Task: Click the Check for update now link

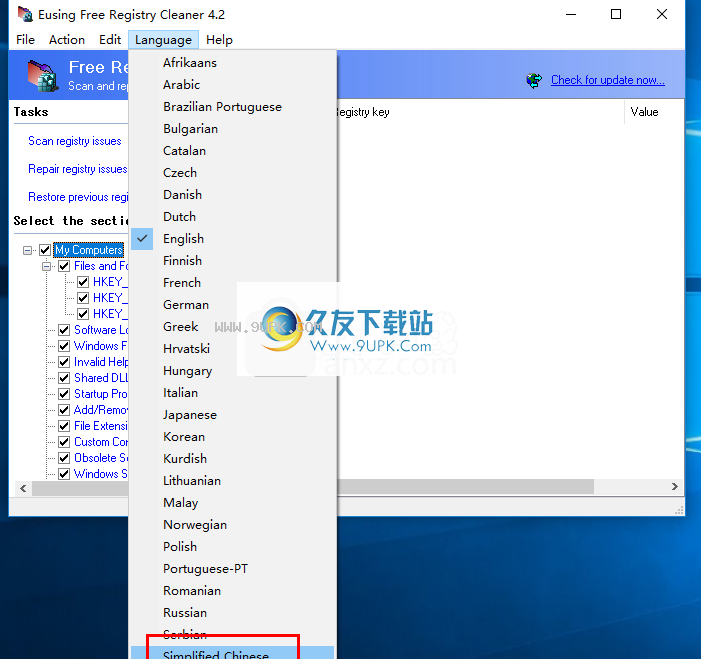Action: tap(608, 80)
